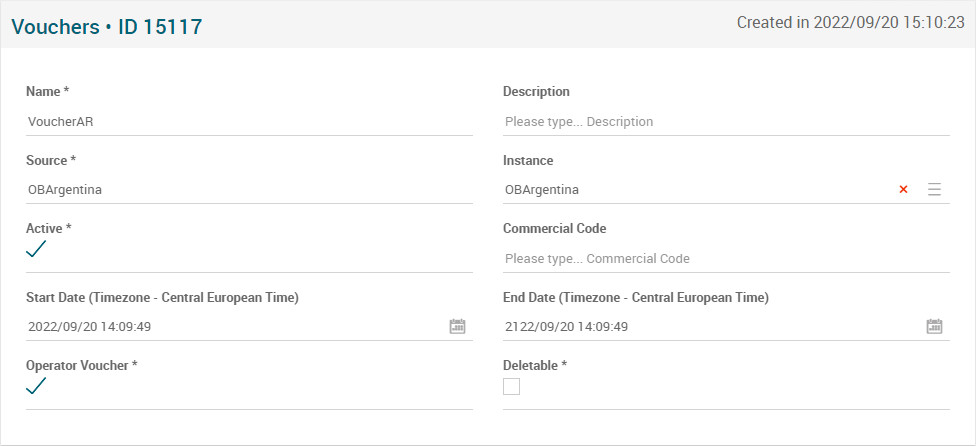Image resolution: width=976 pixels, height=446 pixels.
Task: Select the Source field with OBArgentina
Action: (248, 190)
